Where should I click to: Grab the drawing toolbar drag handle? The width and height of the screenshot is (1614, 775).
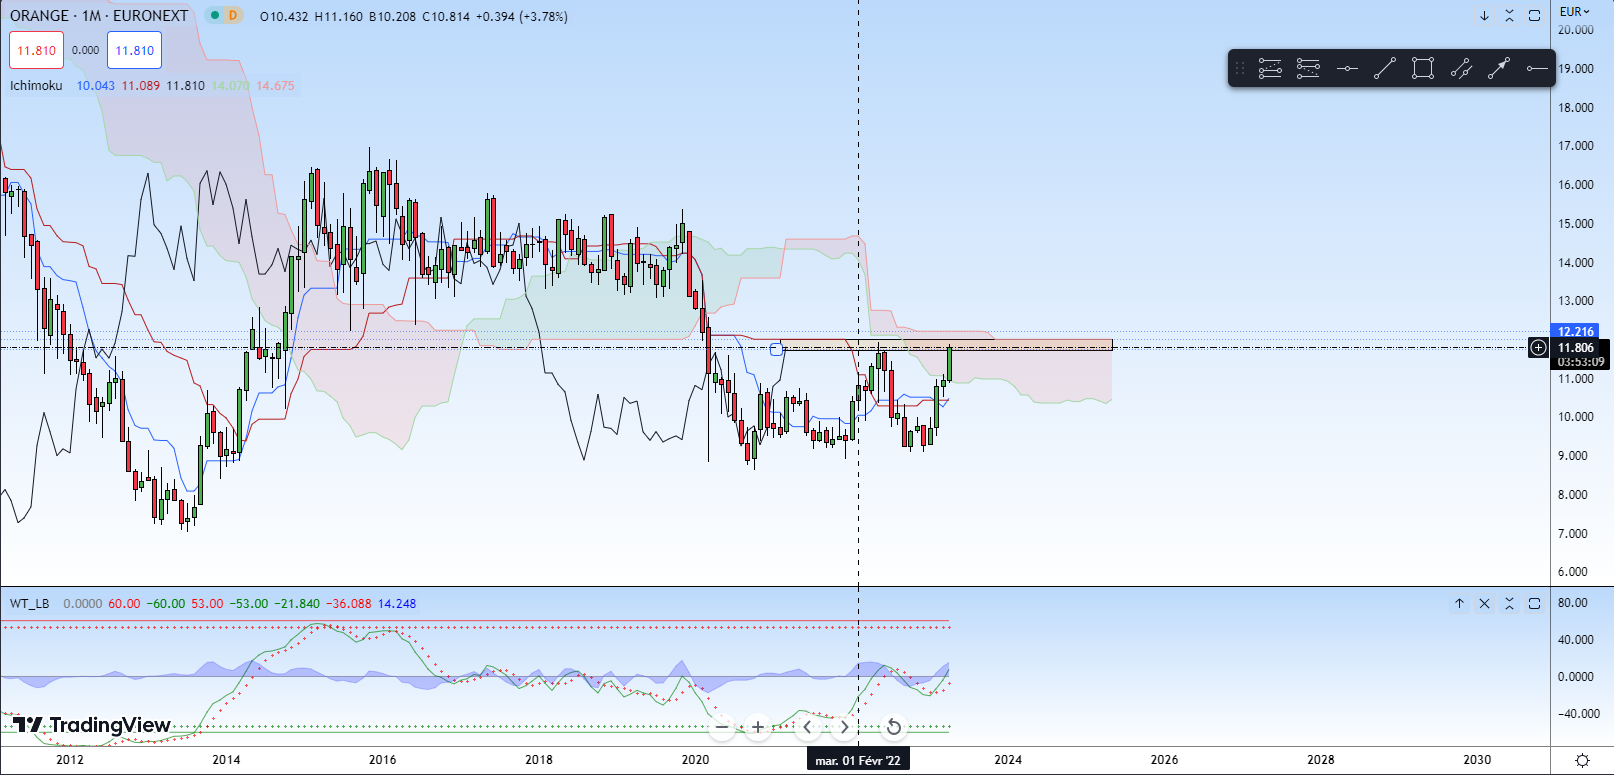1240,69
